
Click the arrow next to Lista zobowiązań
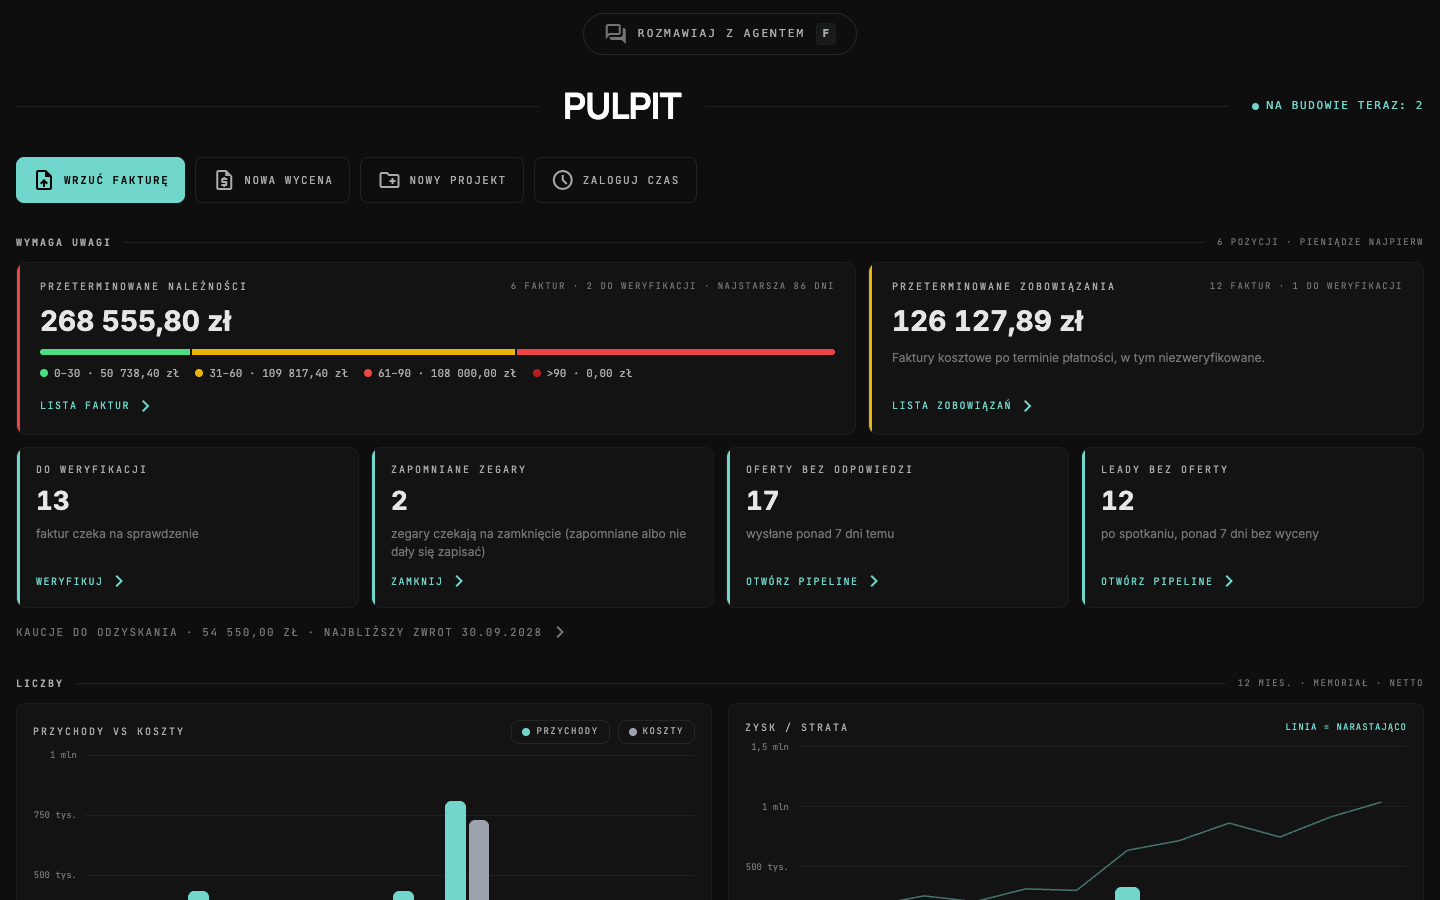coord(1028,406)
